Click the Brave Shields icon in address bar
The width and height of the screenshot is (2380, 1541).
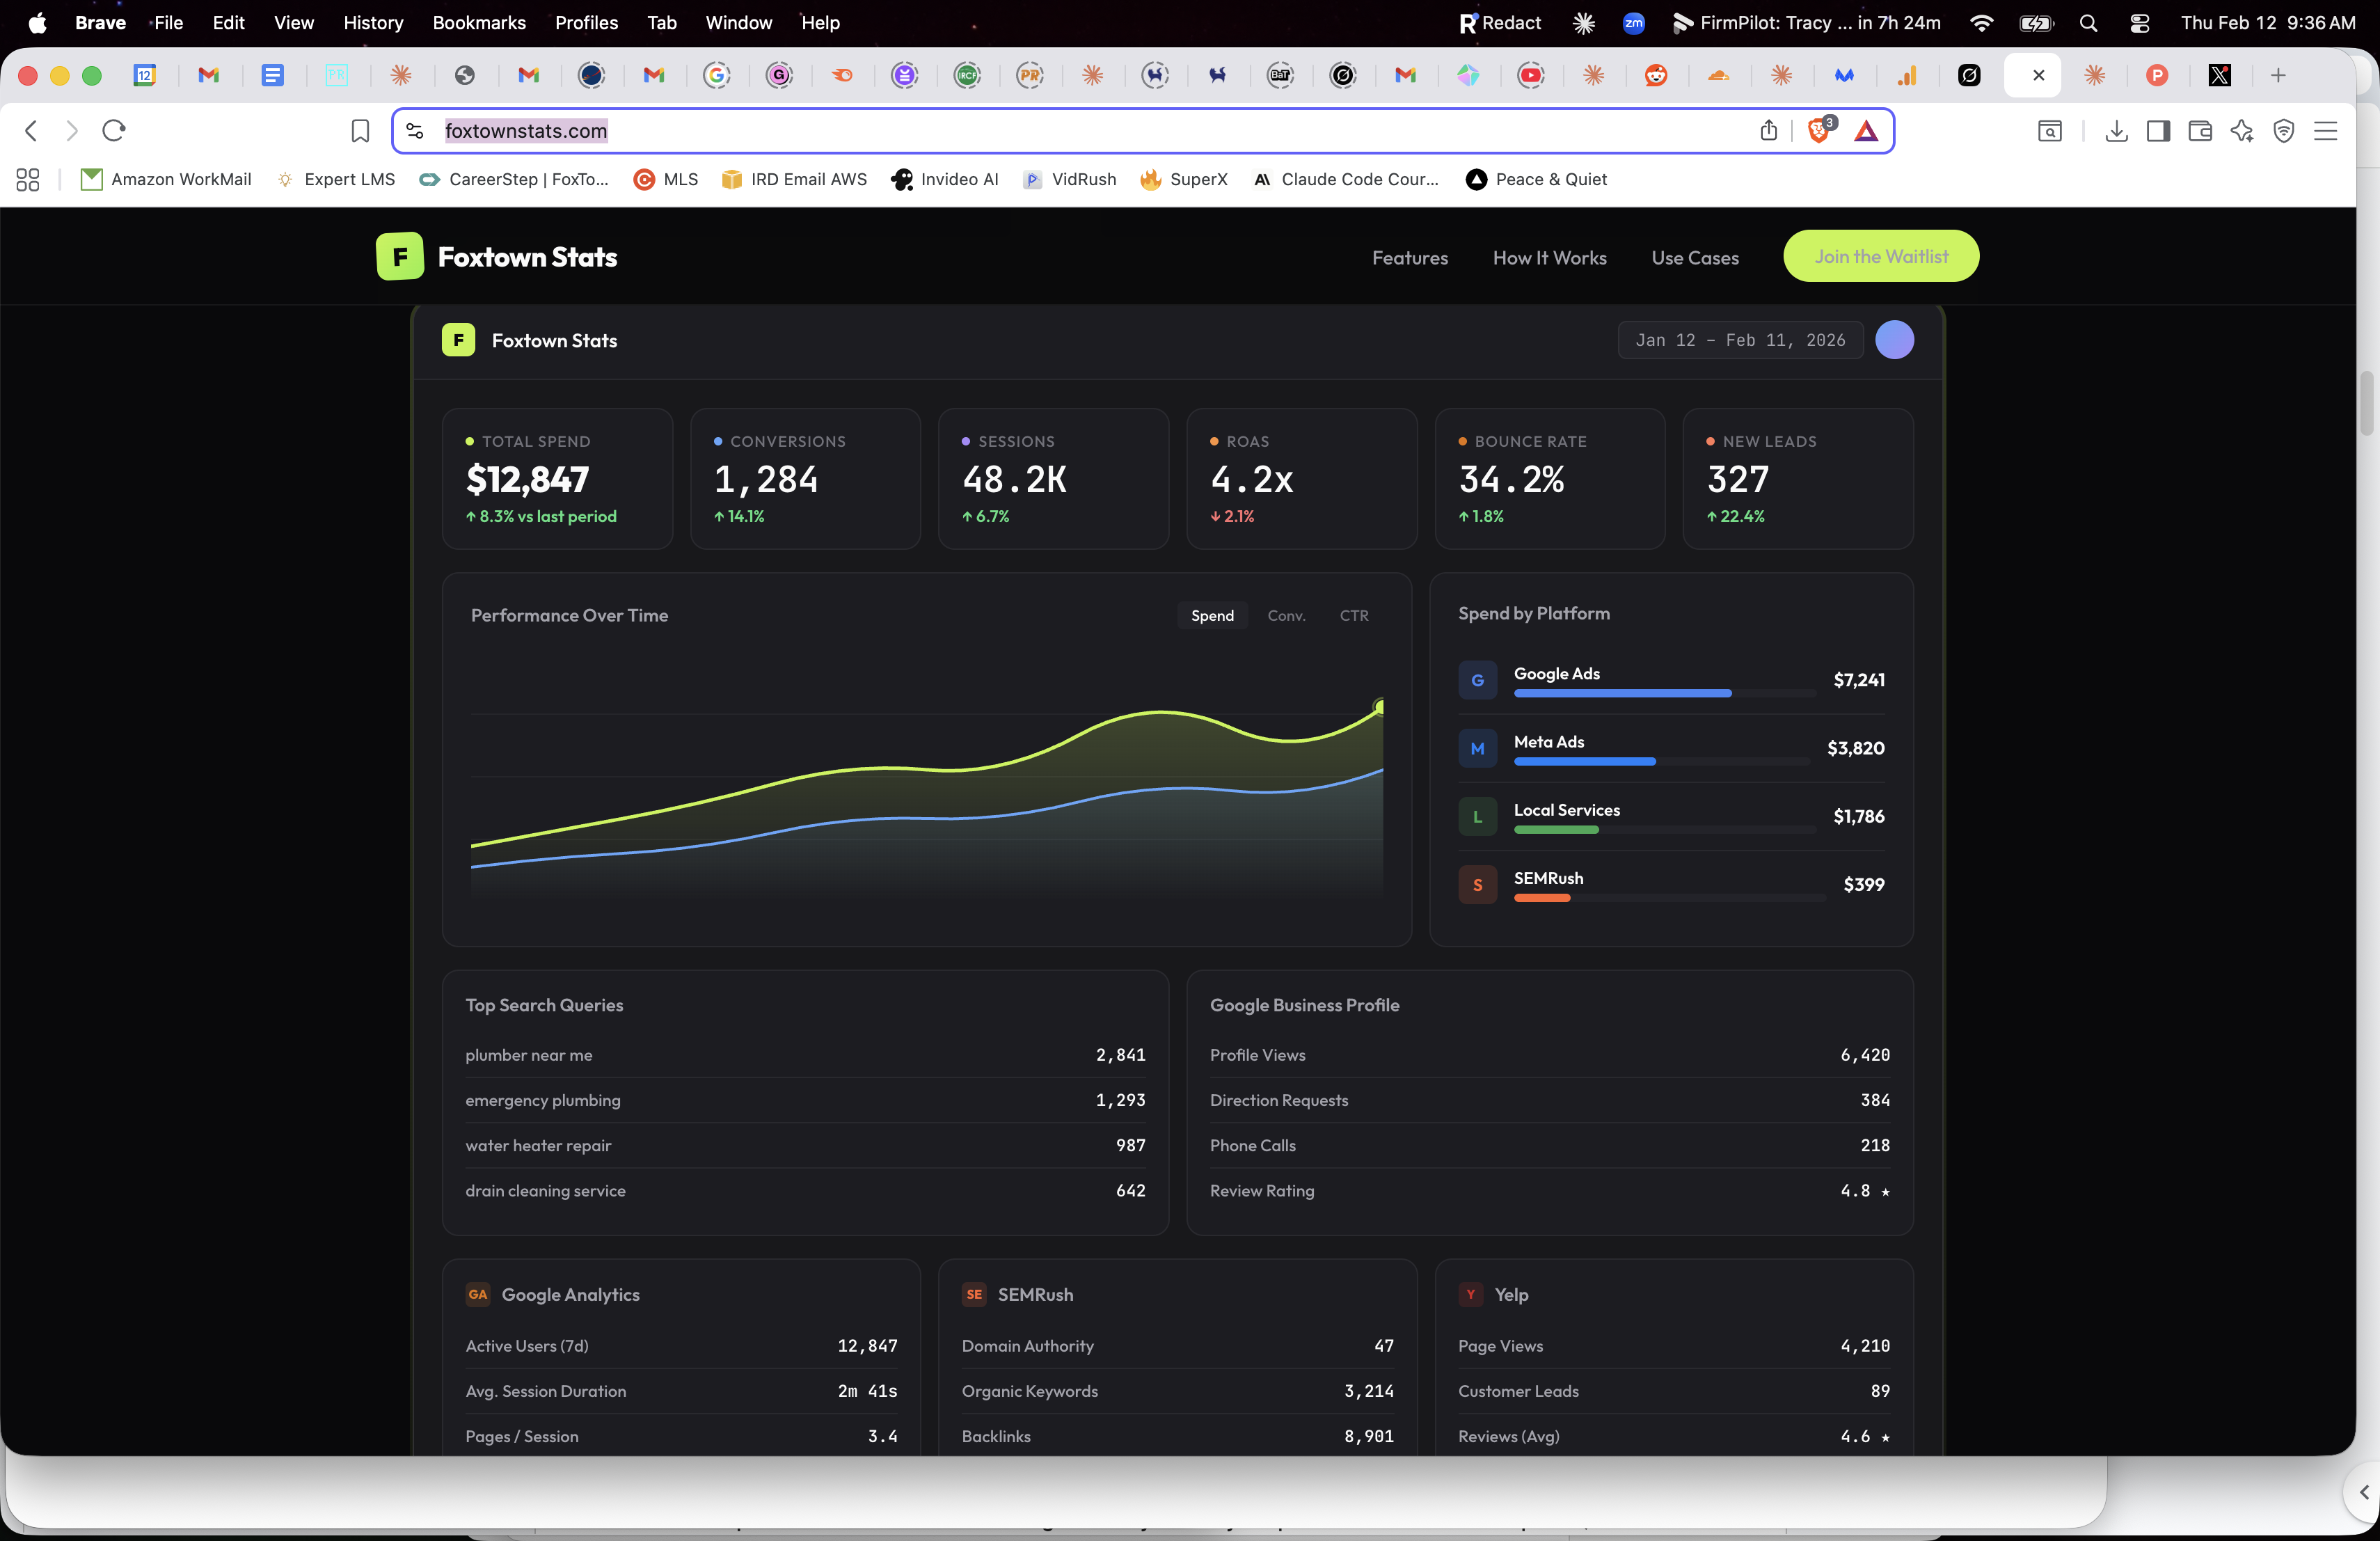pos(1819,131)
